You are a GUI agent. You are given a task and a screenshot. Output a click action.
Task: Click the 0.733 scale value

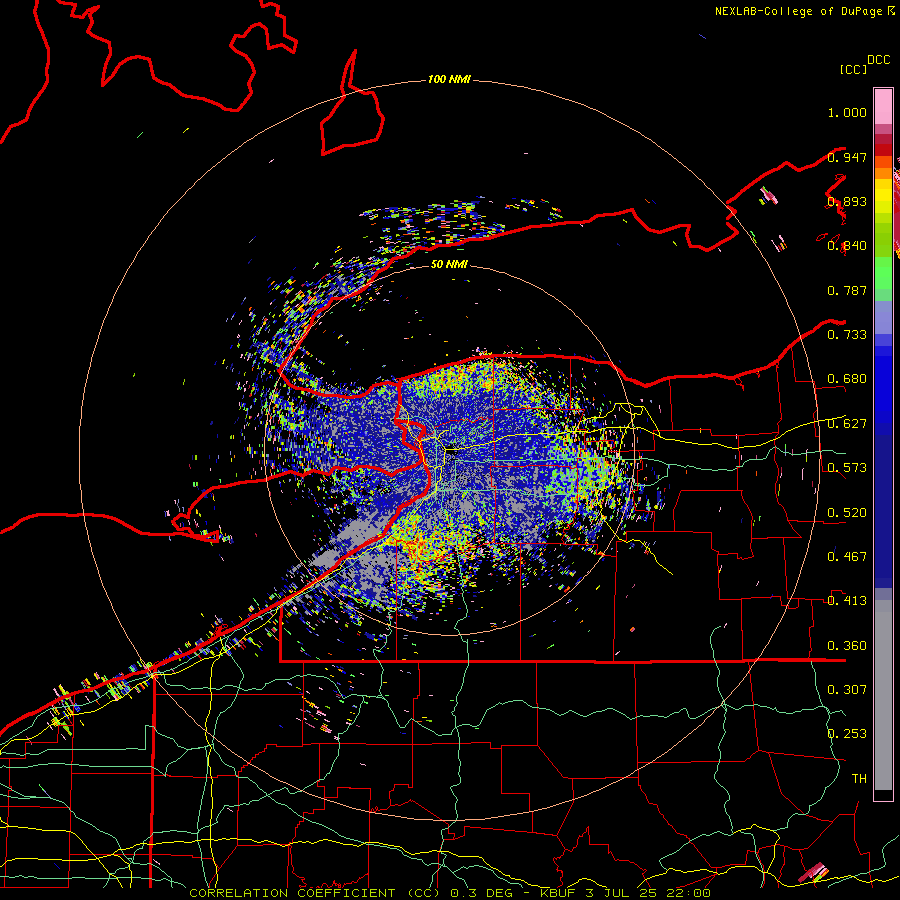point(847,335)
